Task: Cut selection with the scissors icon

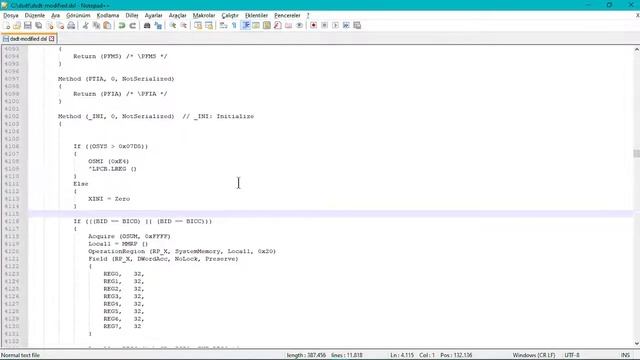Action: click(86, 25)
